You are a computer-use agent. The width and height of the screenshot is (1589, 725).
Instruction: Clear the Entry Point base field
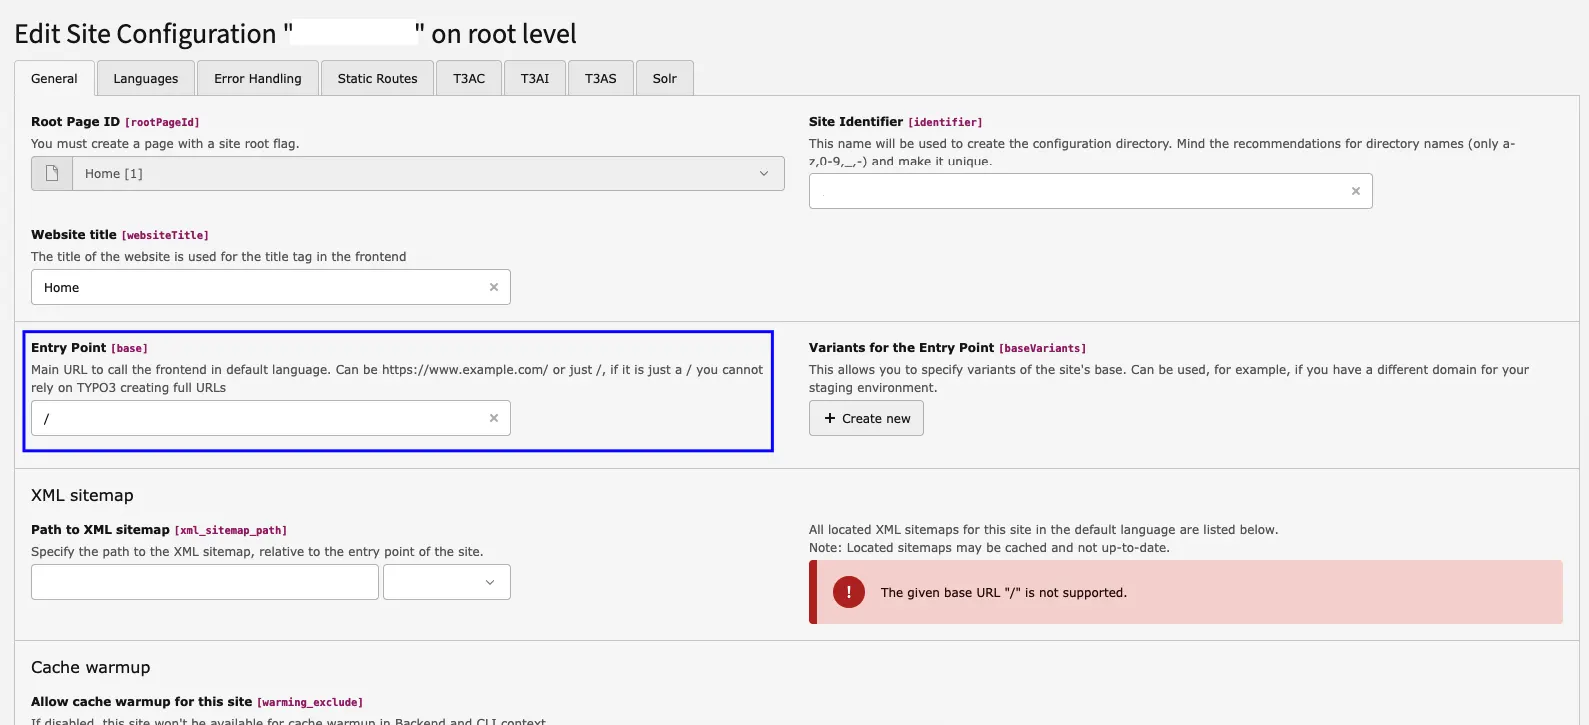click(x=494, y=418)
